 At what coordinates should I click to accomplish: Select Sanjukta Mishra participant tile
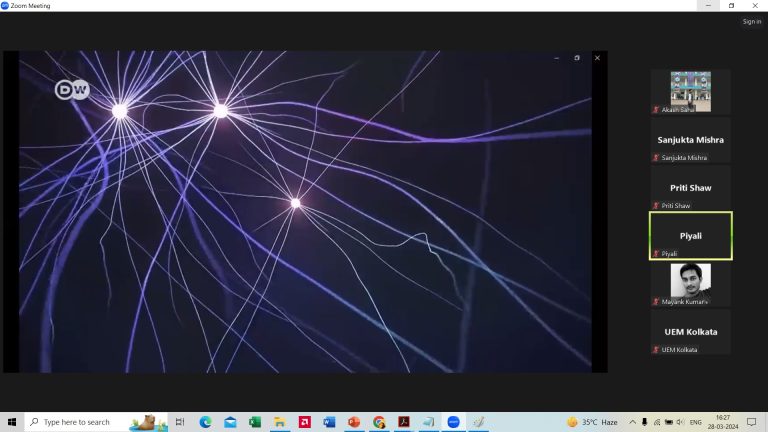pos(691,140)
